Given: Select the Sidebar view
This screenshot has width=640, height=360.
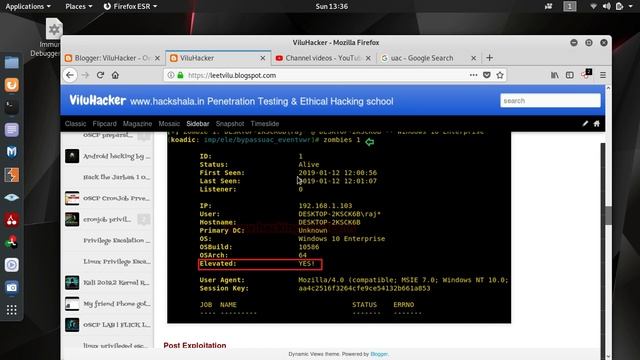Looking at the screenshot, I should pyautogui.click(x=198, y=124).
